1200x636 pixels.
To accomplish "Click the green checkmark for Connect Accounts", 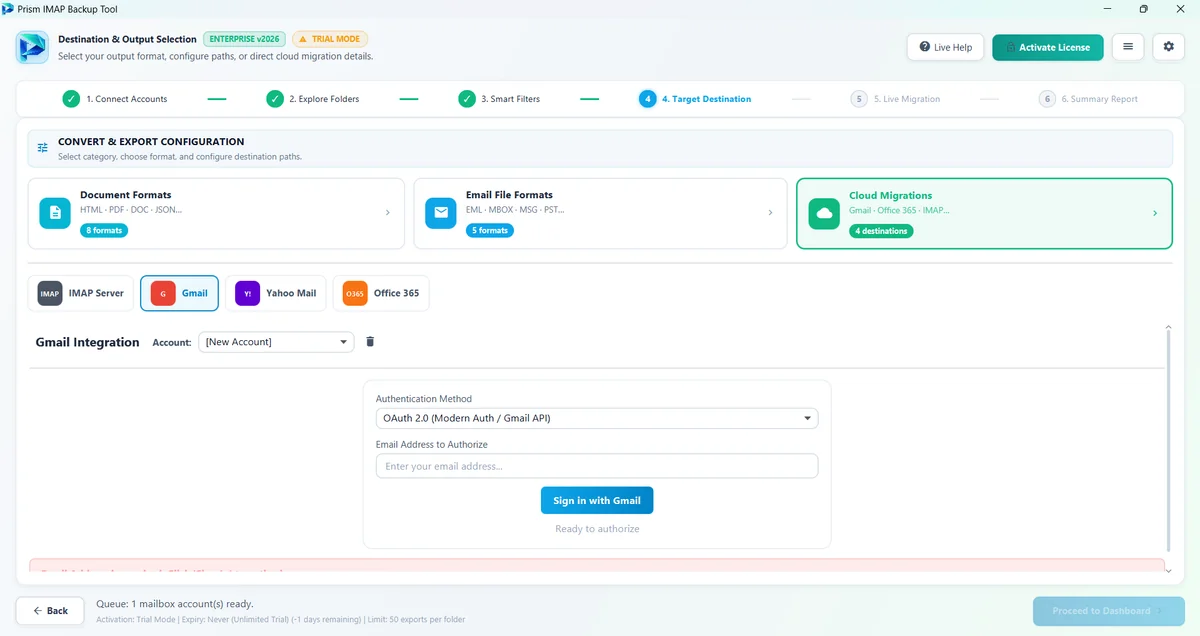I will pyautogui.click(x=71, y=99).
